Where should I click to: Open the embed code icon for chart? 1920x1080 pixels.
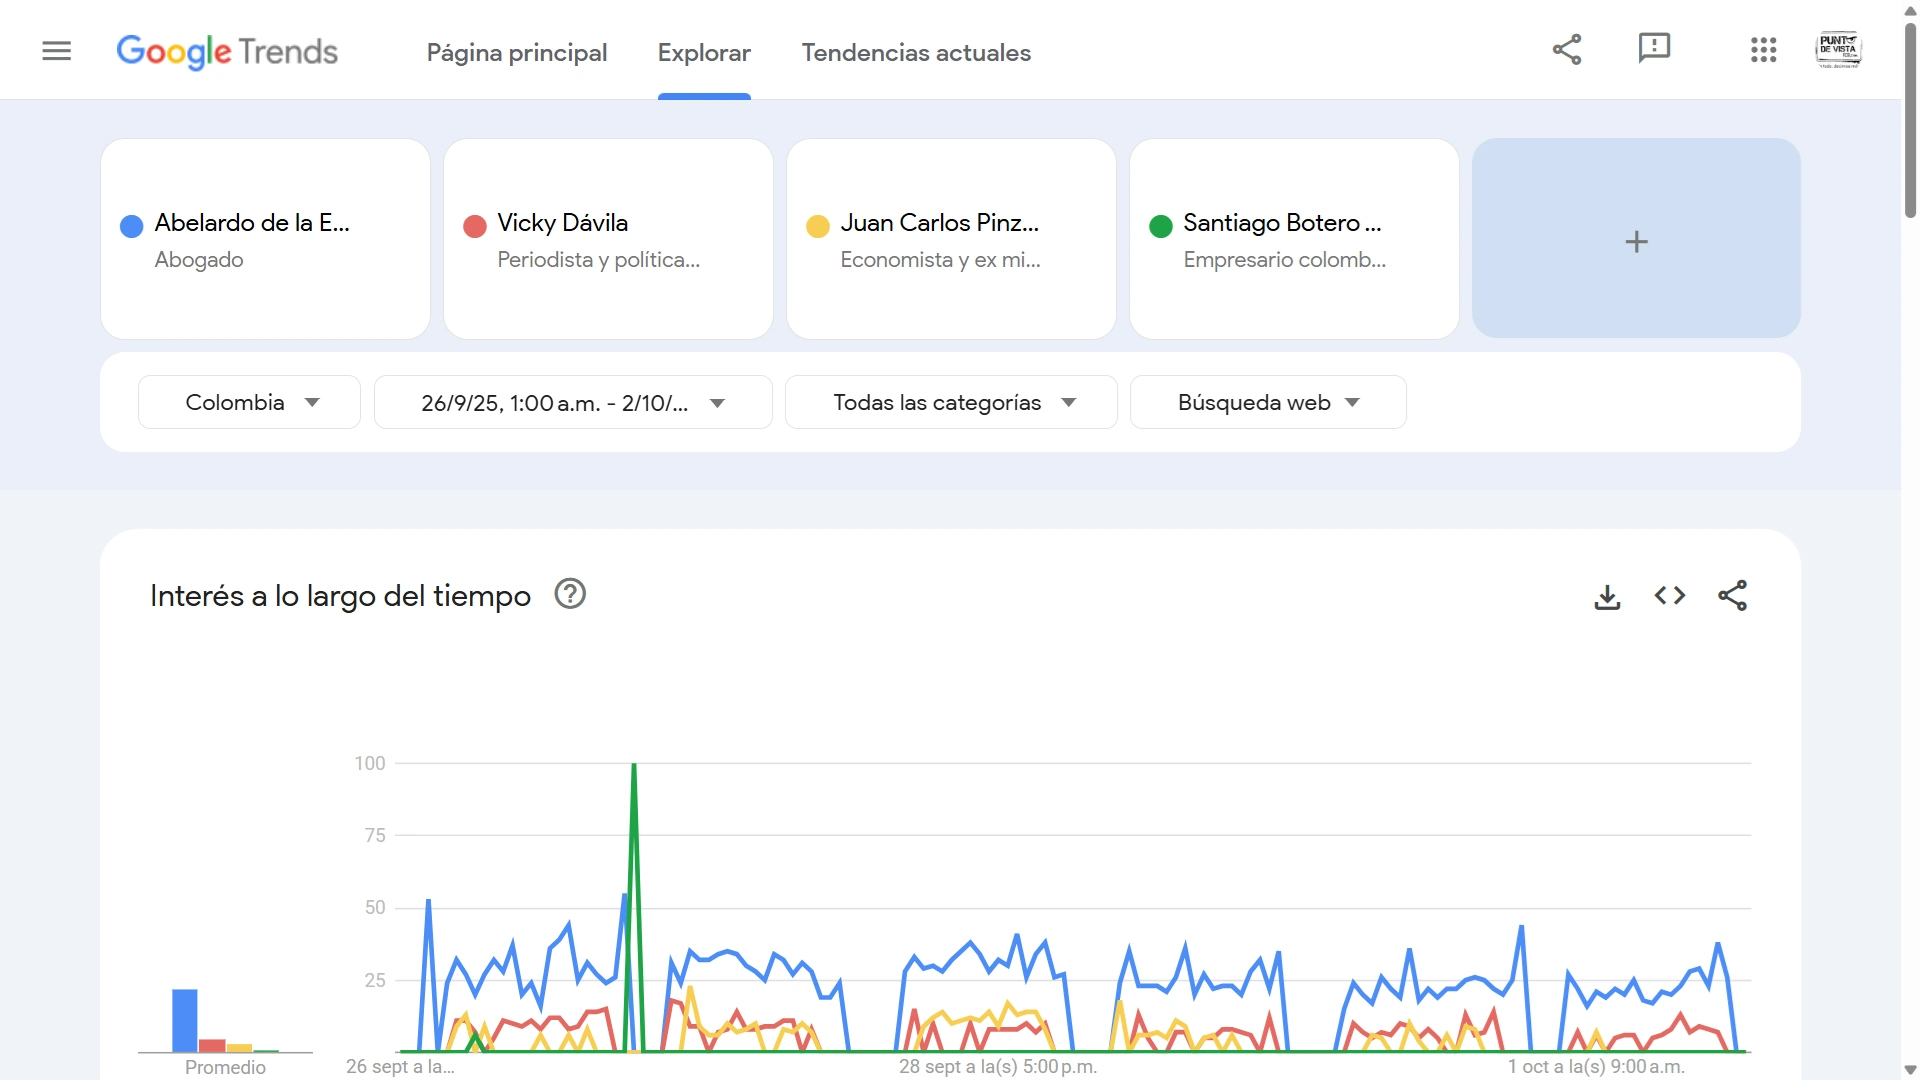click(1670, 596)
